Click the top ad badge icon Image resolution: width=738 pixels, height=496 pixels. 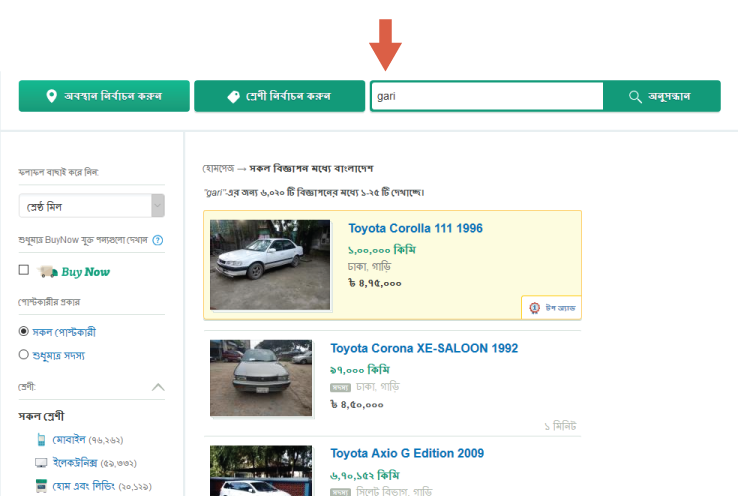(535, 308)
